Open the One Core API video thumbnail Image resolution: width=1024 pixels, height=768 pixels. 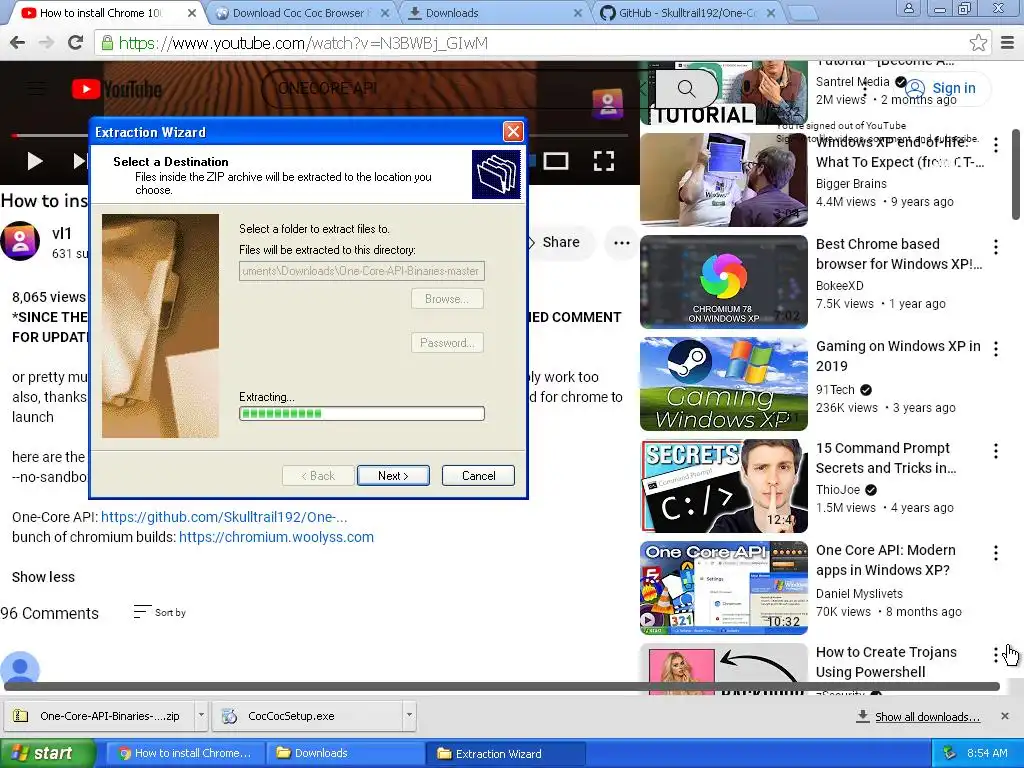[x=724, y=588]
